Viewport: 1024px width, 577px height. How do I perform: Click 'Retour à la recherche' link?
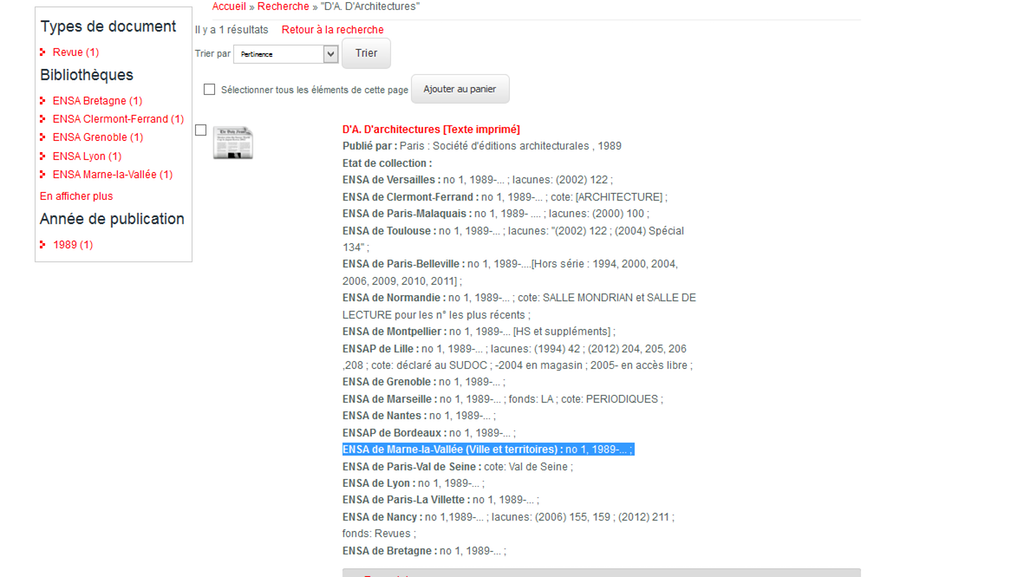(x=332, y=29)
